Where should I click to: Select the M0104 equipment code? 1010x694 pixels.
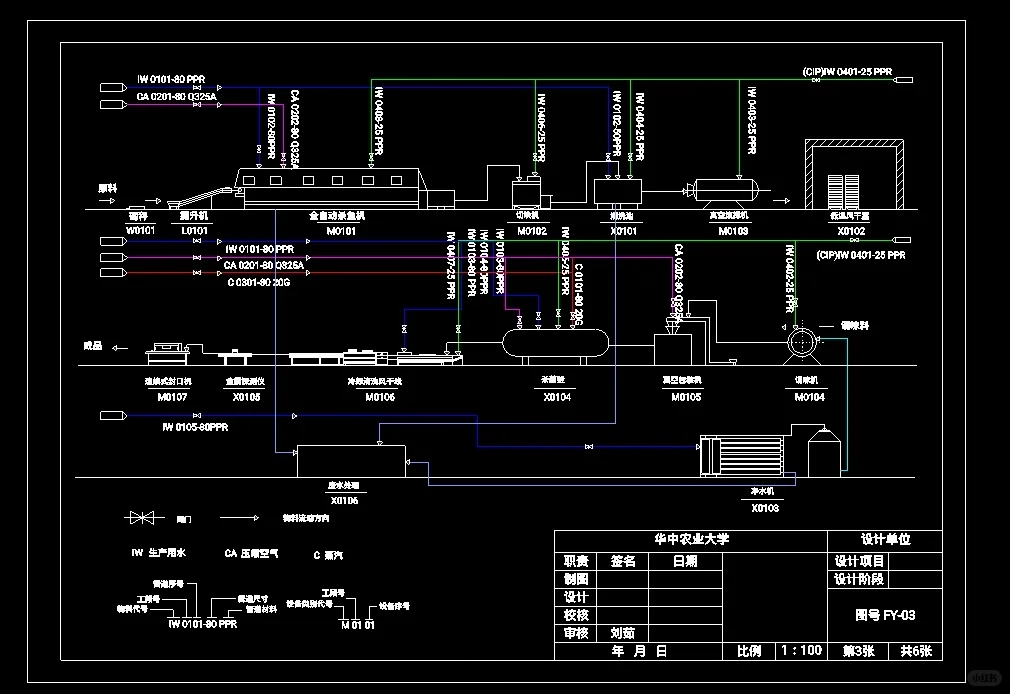coord(810,397)
